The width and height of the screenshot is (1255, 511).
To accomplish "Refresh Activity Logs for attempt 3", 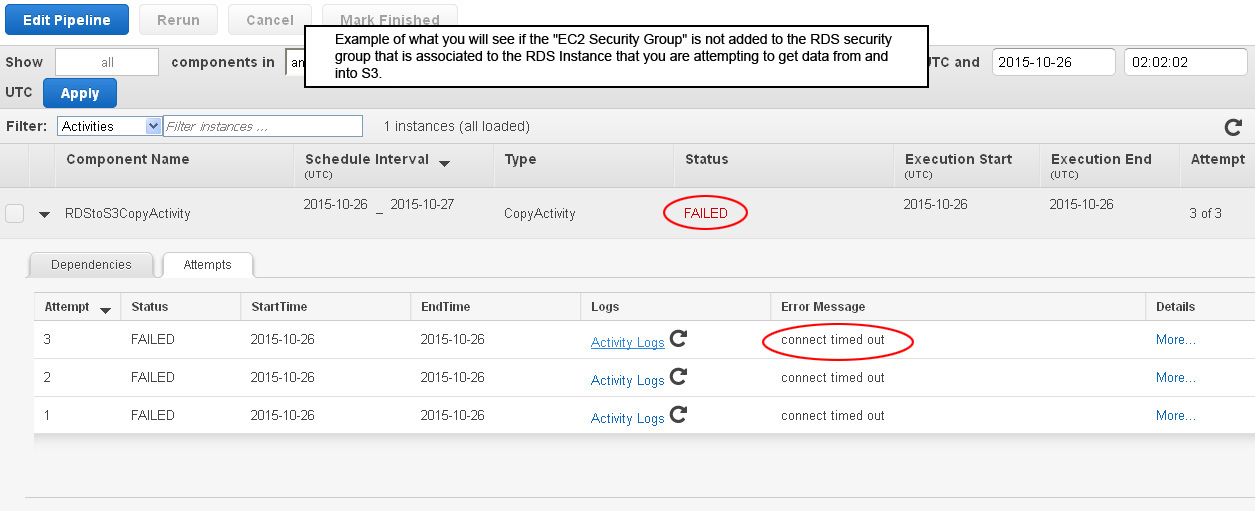I will (x=678, y=339).
